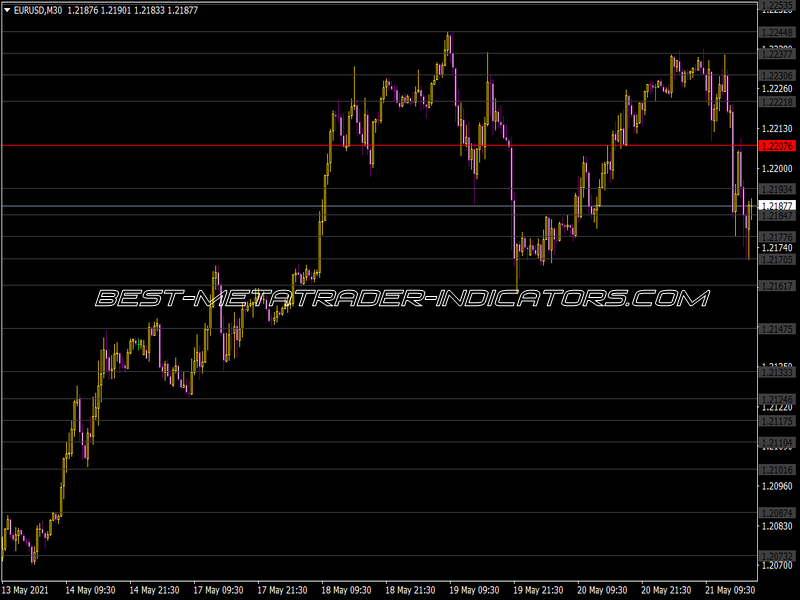
Task: Click the 1.21333 price level label
Action: 777,372
